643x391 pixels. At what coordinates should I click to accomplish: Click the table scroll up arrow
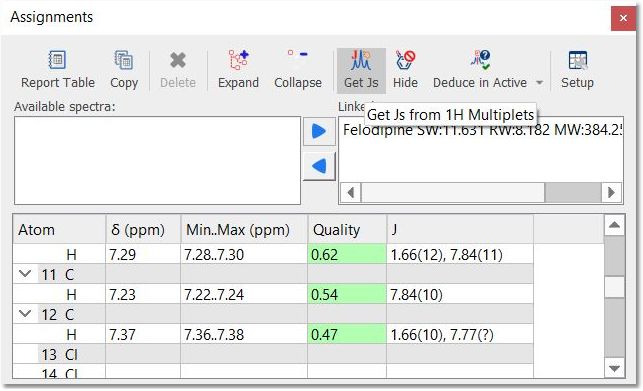click(614, 225)
